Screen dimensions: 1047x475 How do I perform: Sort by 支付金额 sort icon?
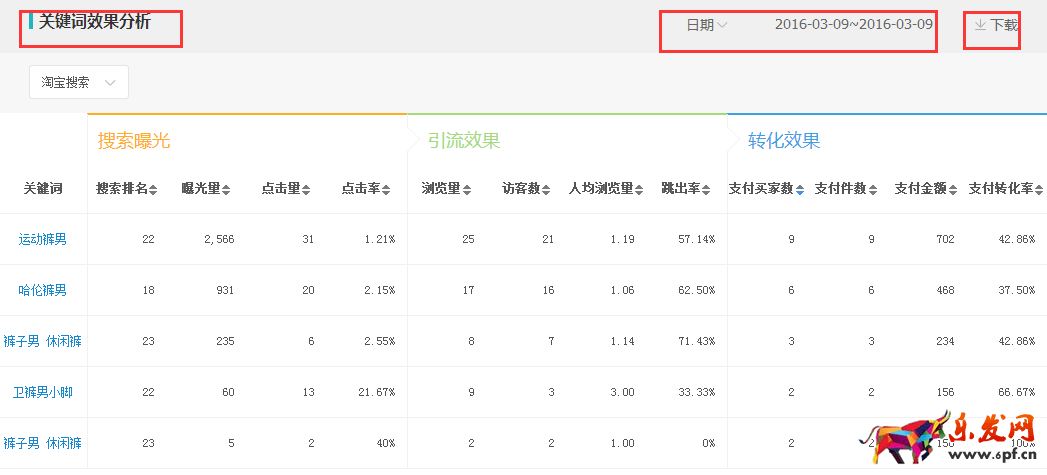pyautogui.click(x=953, y=189)
